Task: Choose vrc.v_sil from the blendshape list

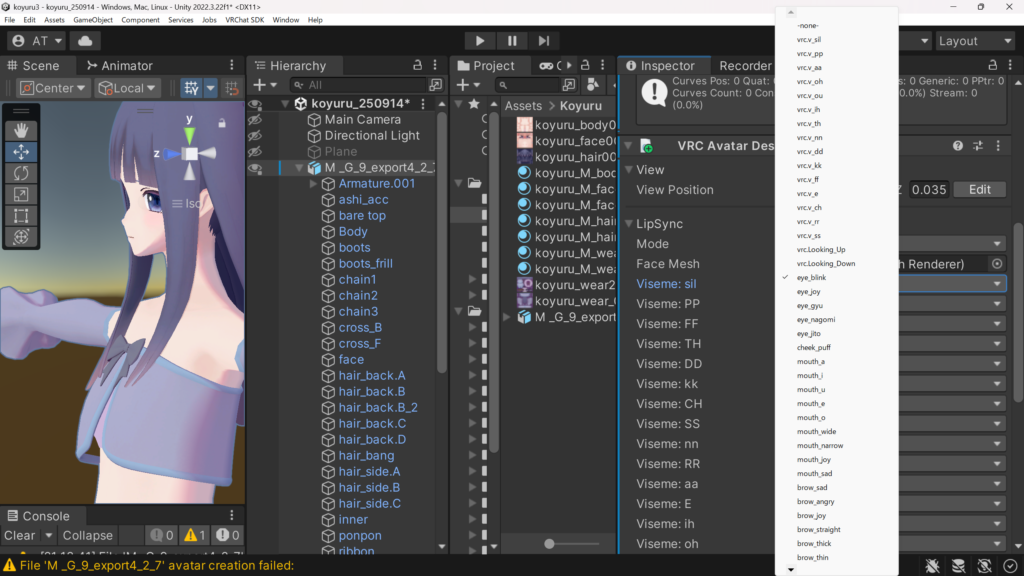Action: click(809, 40)
